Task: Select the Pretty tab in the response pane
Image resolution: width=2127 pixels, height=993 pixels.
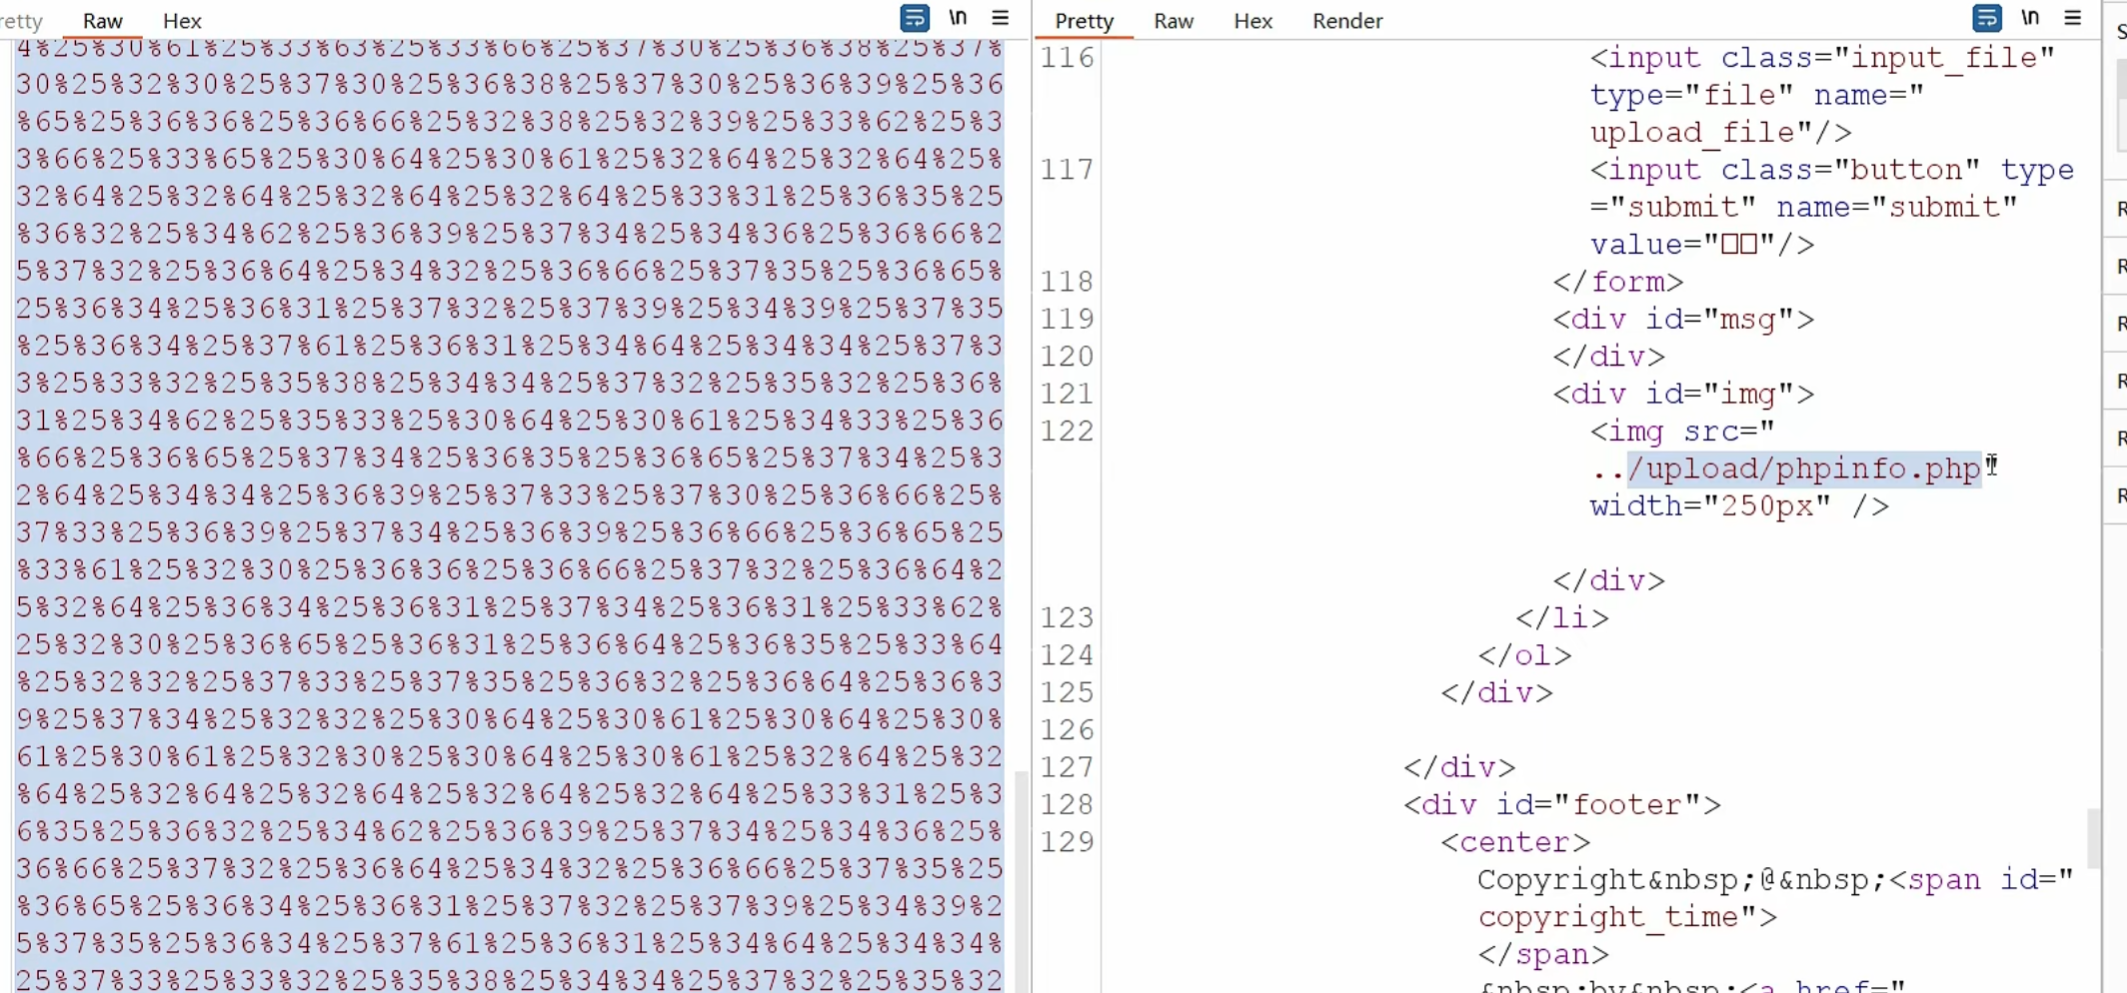Action: 1084,21
